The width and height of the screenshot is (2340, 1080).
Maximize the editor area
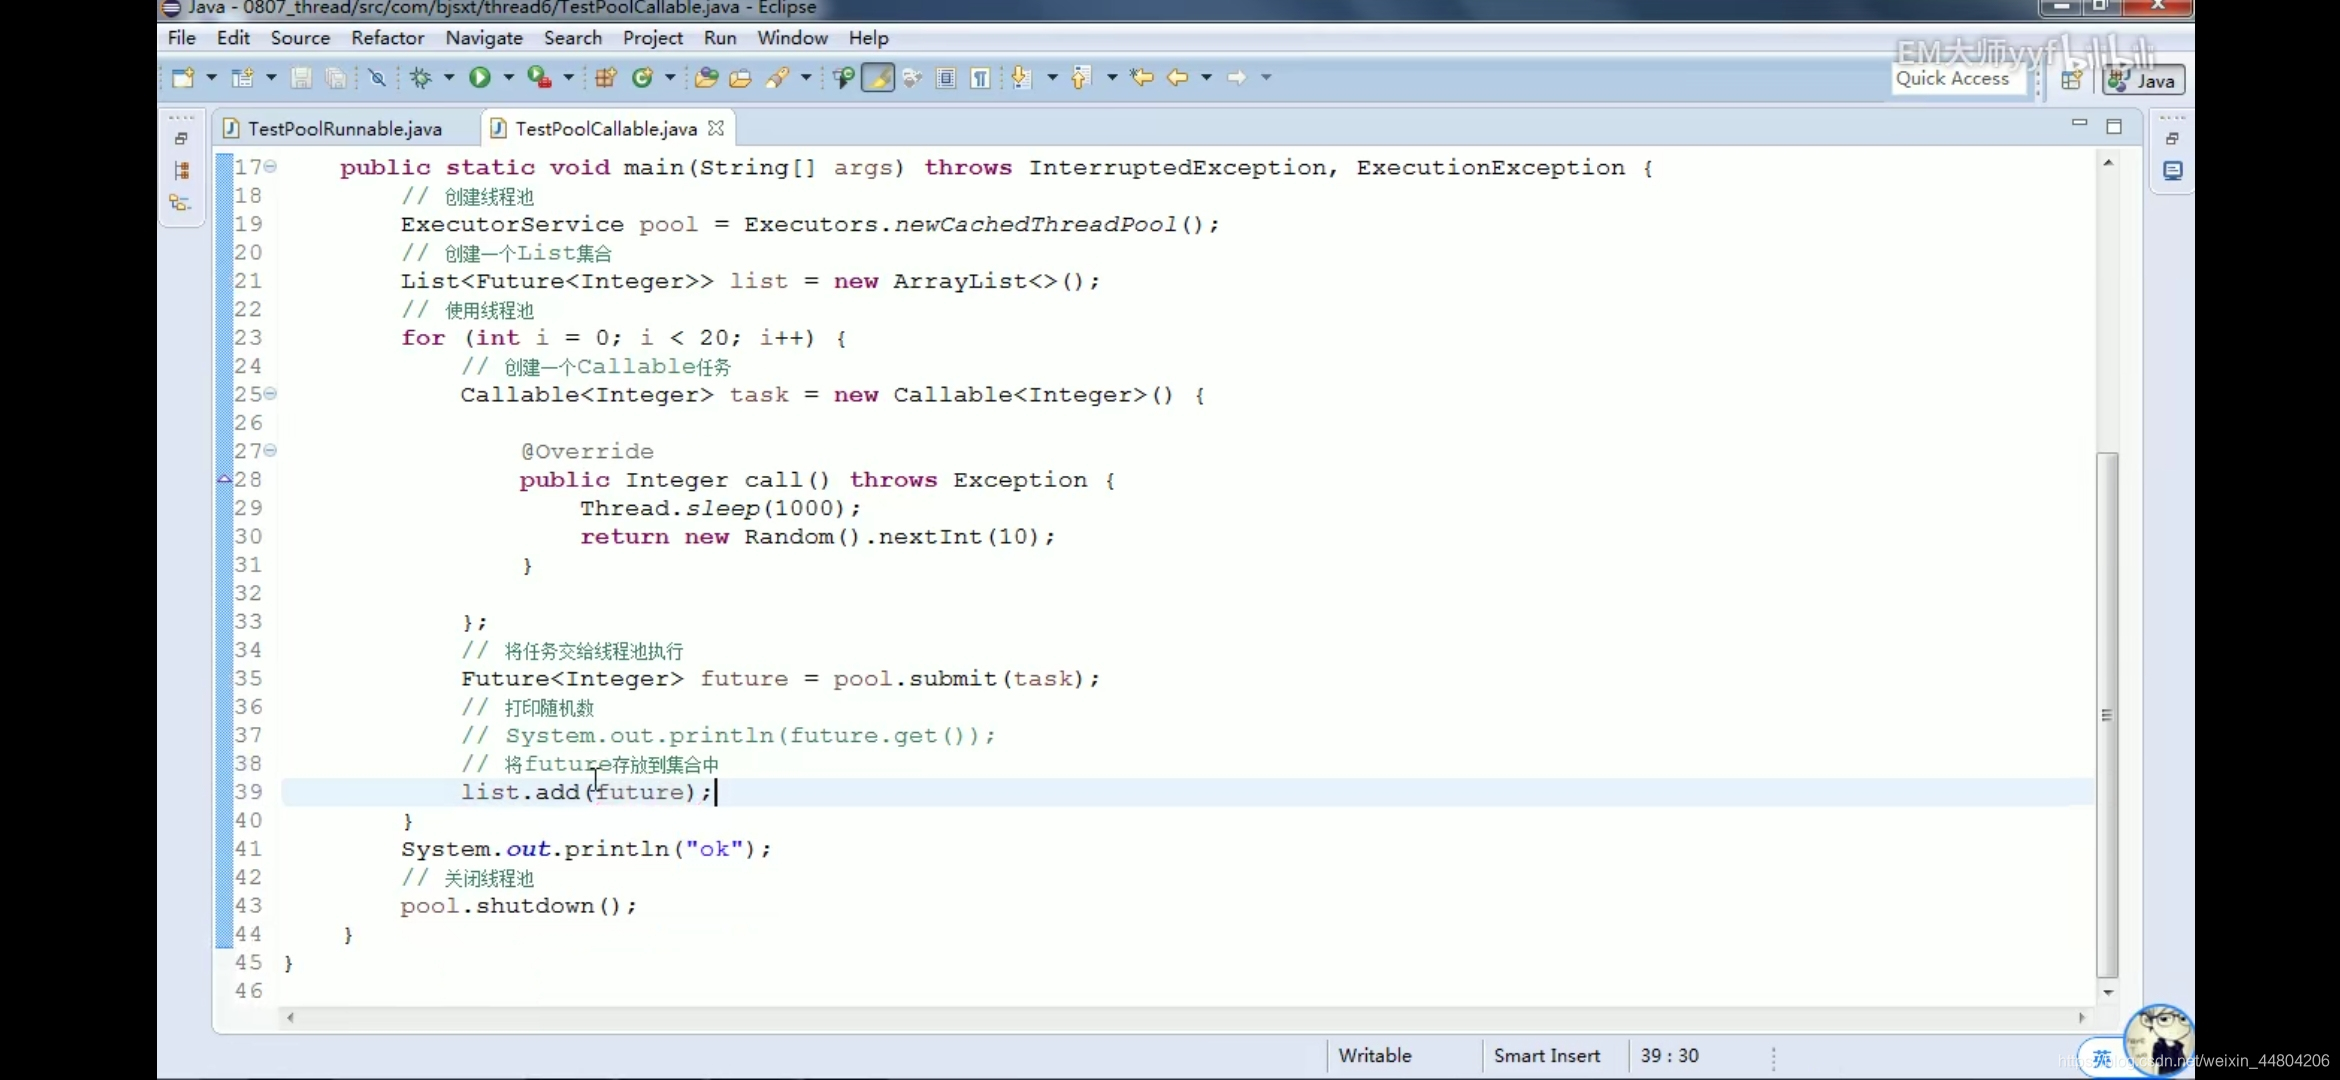pyautogui.click(x=2113, y=126)
